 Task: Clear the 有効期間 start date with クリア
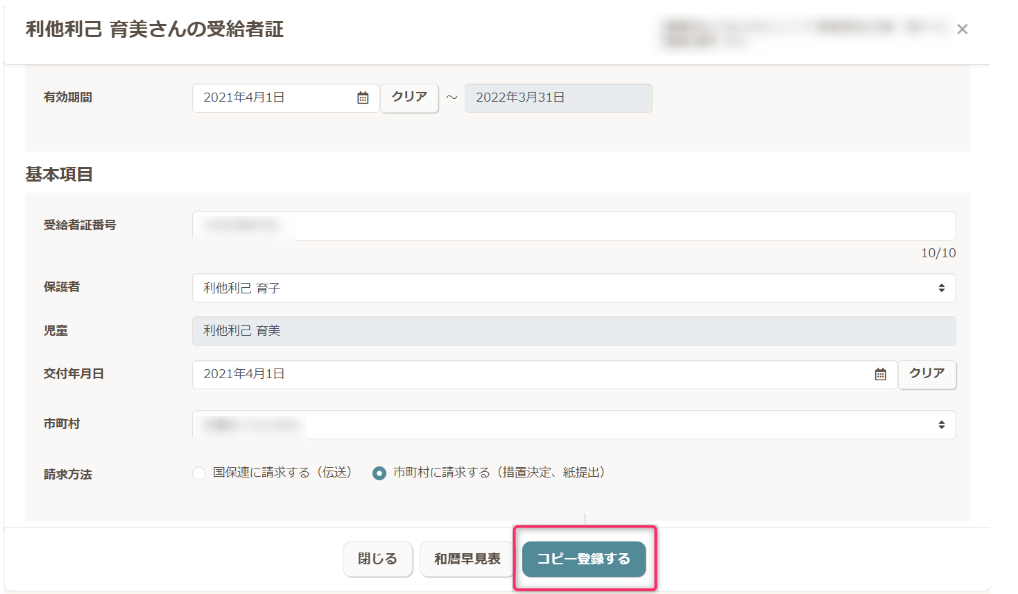[x=409, y=98]
